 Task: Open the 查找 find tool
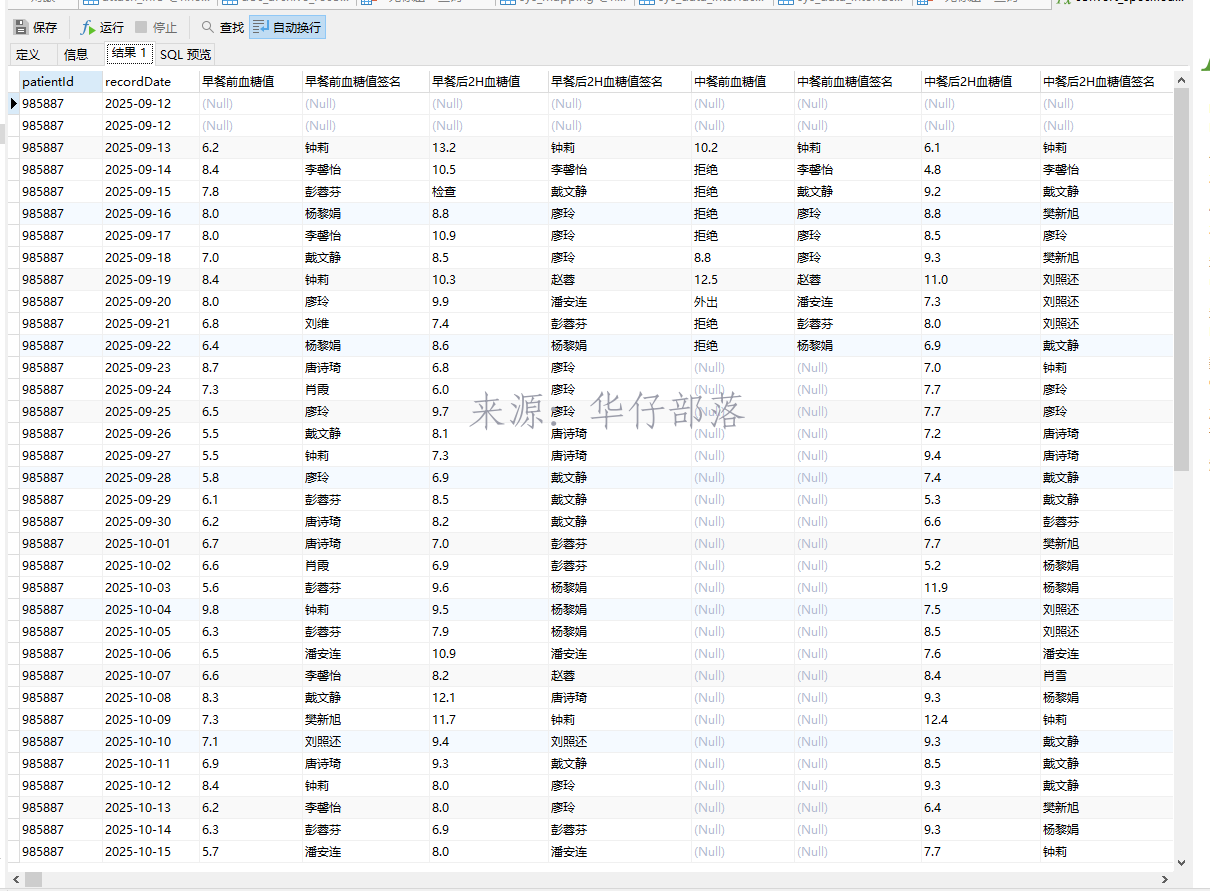pos(222,28)
